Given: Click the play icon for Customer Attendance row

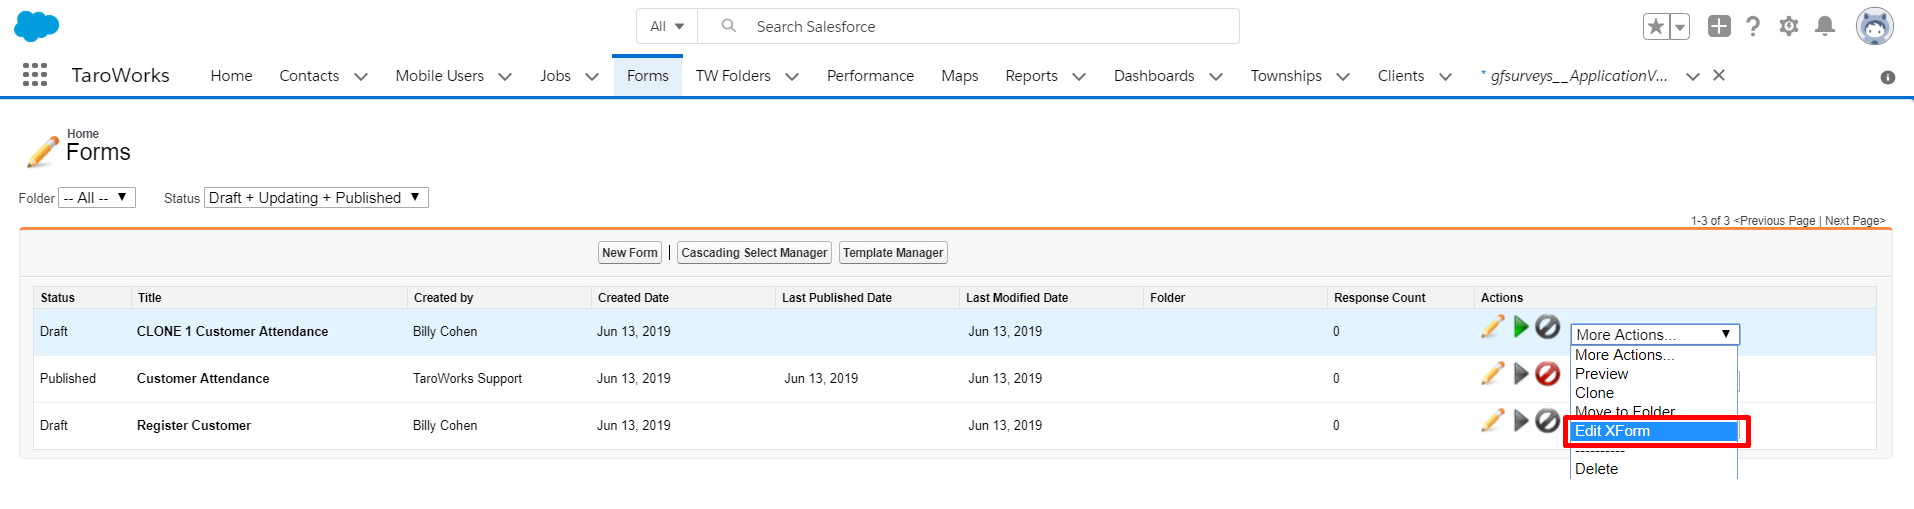Looking at the screenshot, I should click(1521, 373).
